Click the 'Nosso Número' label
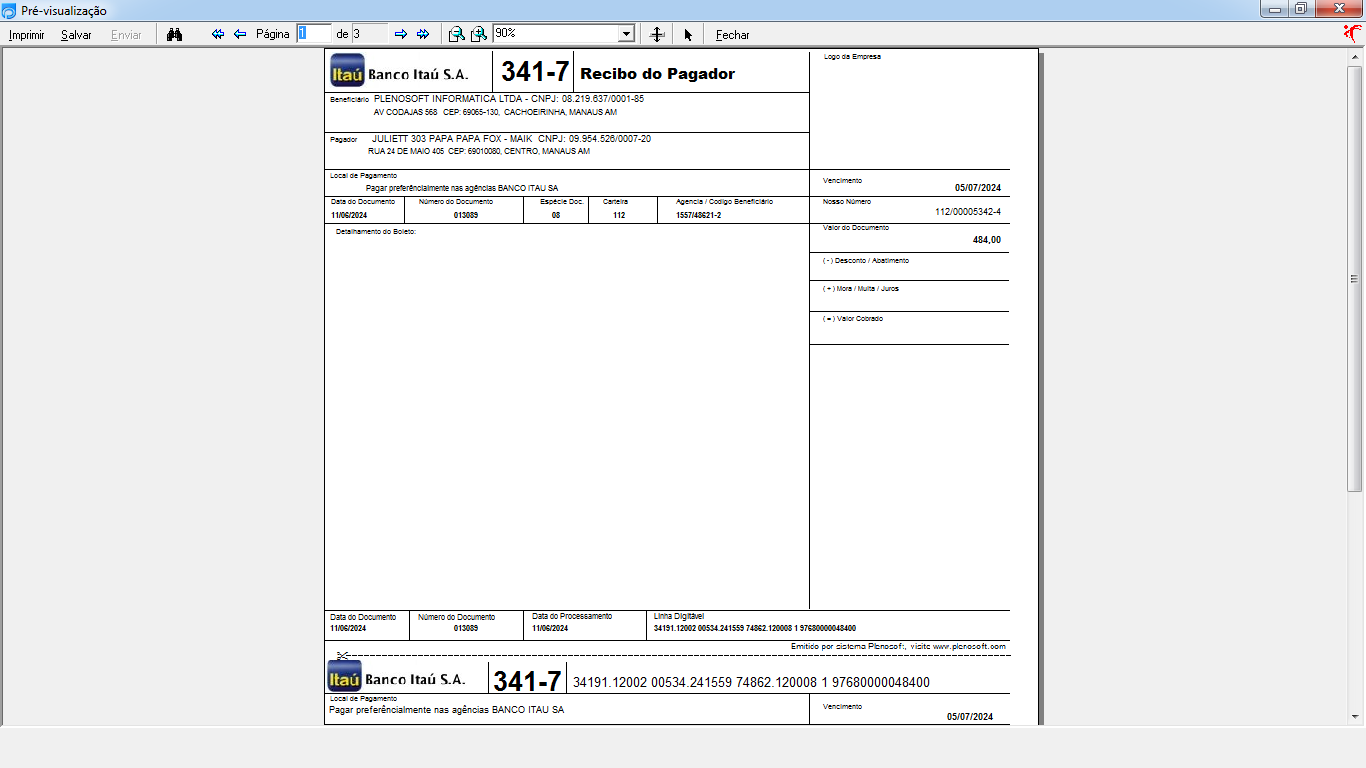 pyautogui.click(x=845, y=202)
